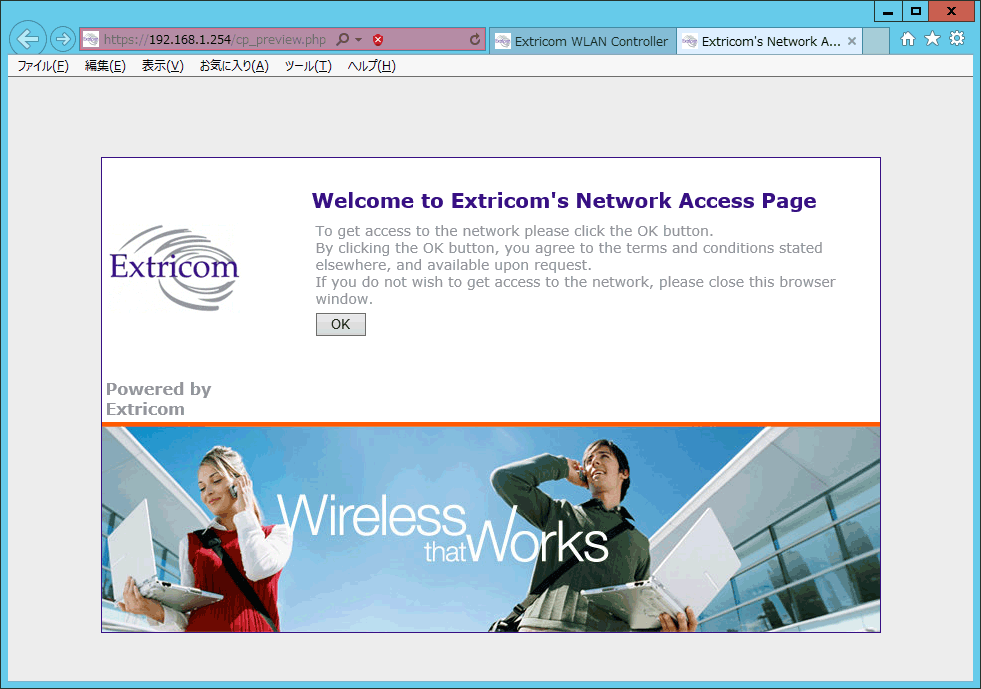
Task: Go to the browser Home page icon
Action: point(908,39)
